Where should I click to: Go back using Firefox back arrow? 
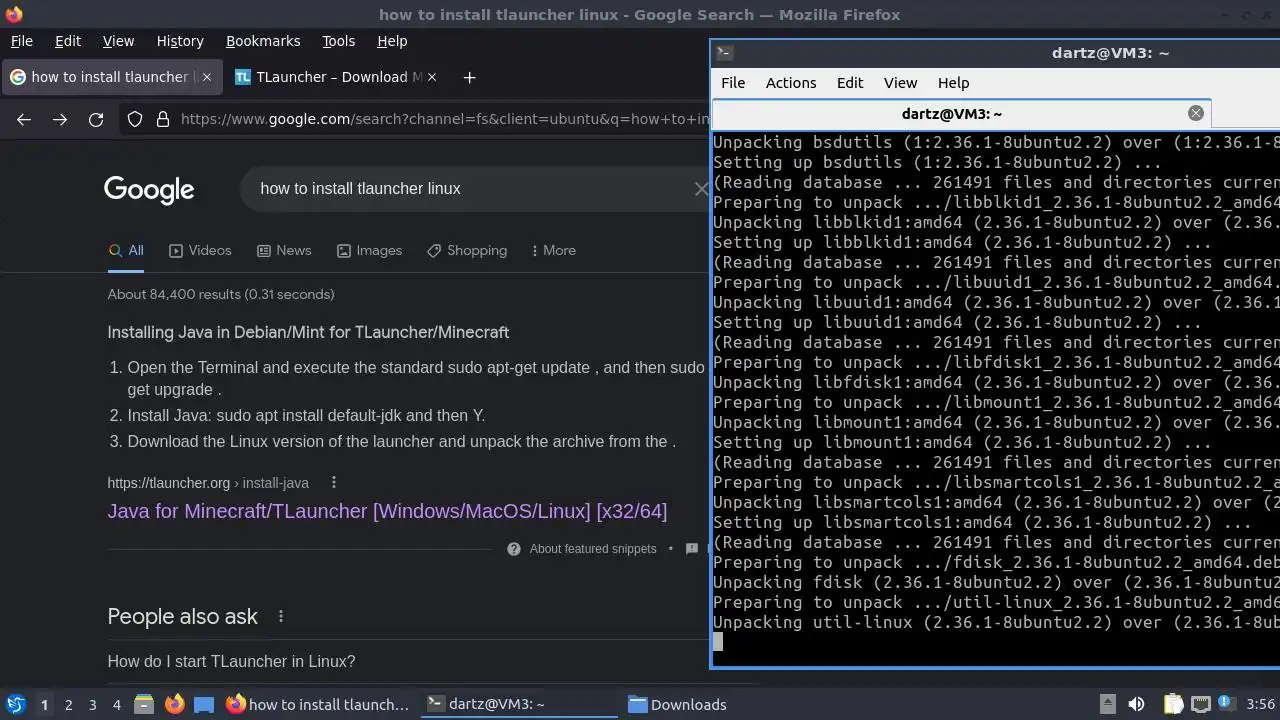[24, 120]
